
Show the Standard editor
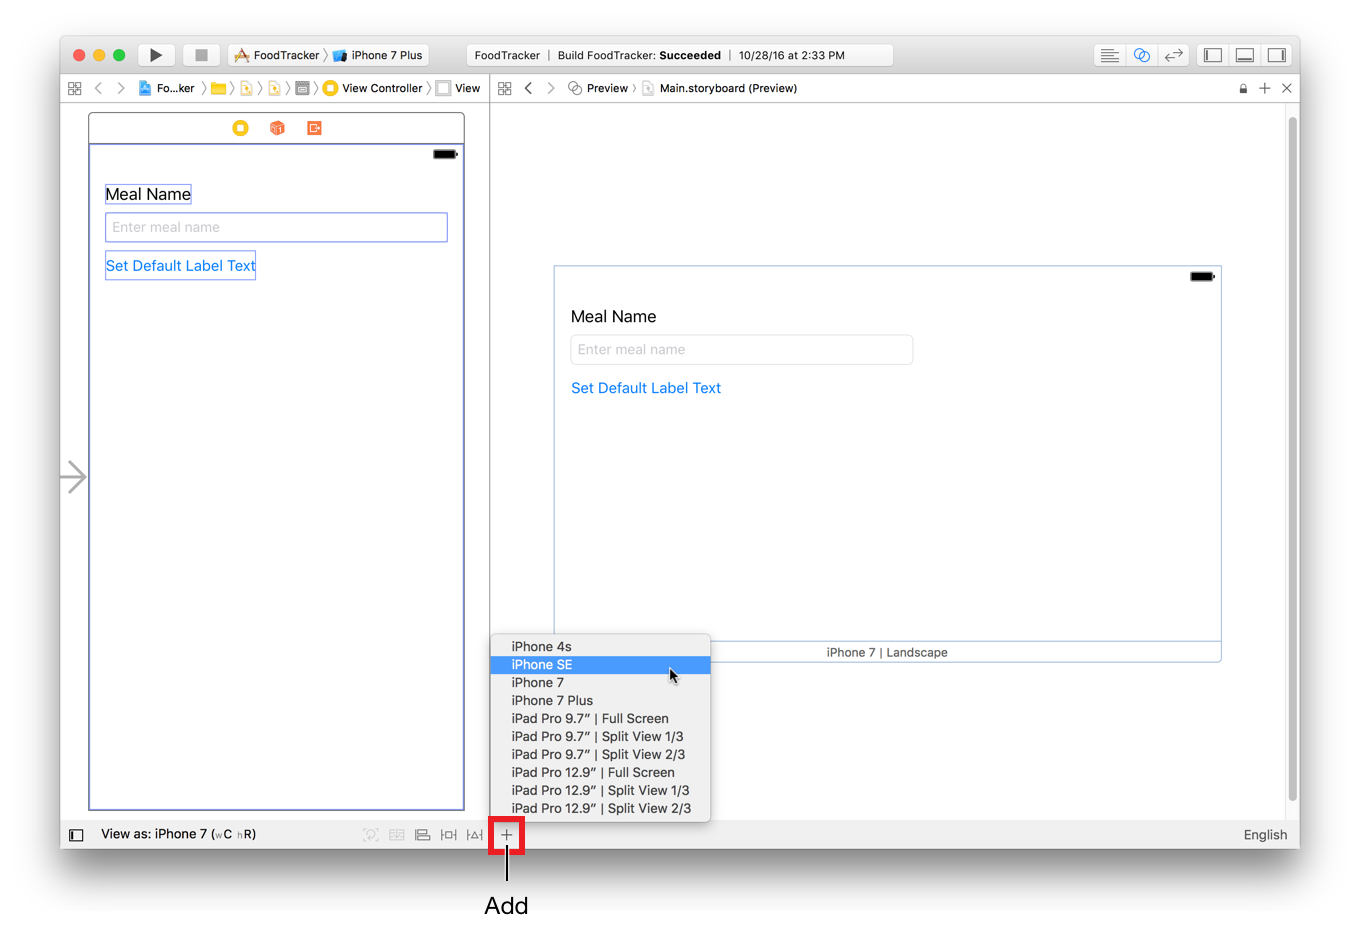click(1109, 55)
